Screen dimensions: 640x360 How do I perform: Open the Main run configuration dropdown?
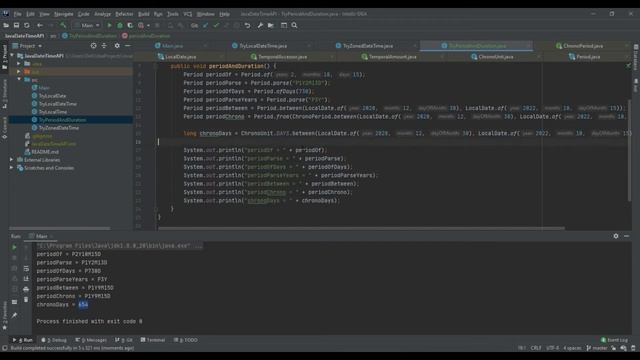click(x=87, y=25)
